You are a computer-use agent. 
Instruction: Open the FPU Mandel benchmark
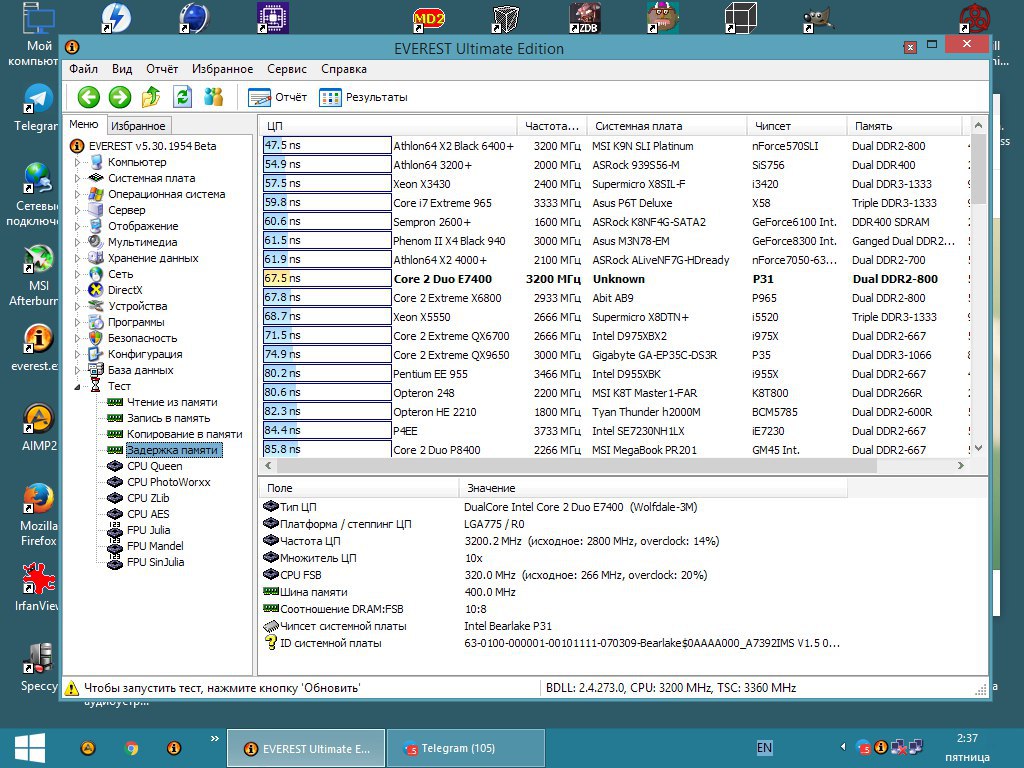click(x=155, y=546)
